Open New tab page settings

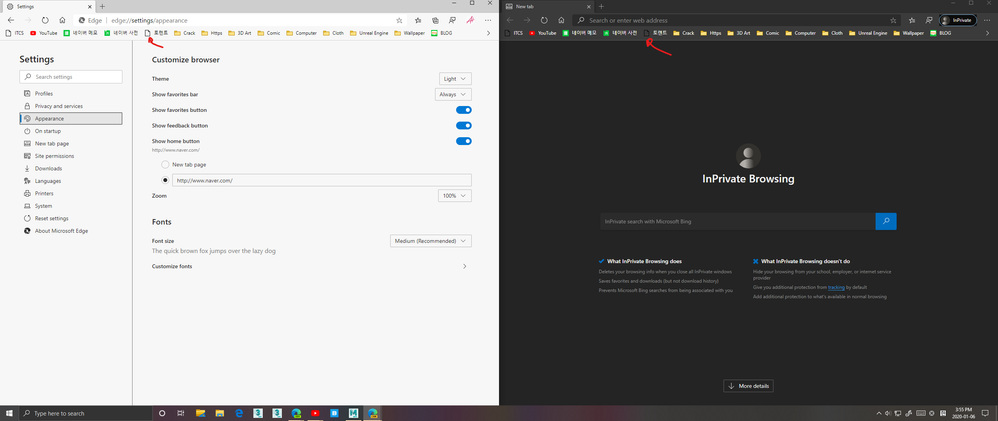71,143
